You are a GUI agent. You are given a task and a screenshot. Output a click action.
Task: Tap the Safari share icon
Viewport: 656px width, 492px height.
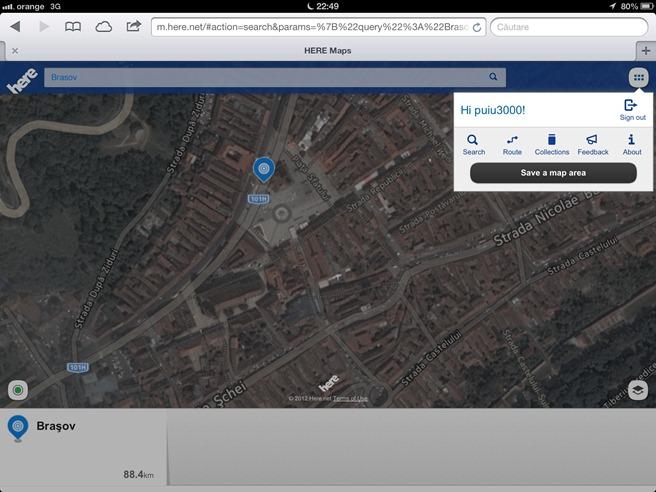point(133,26)
